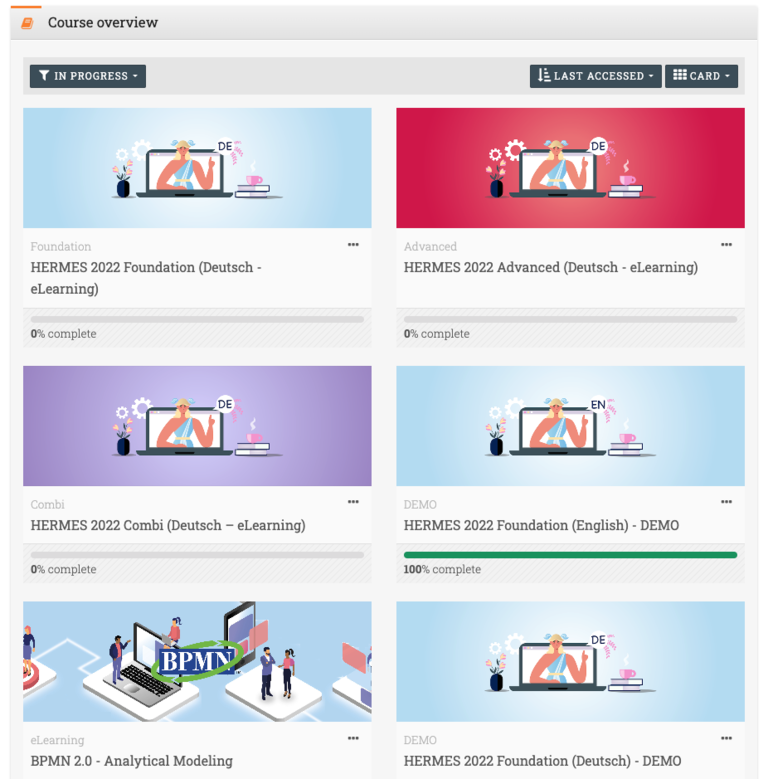The image size is (768, 779).
Task: Open options menu for Foundation (English) DEMO card
Action: click(726, 502)
